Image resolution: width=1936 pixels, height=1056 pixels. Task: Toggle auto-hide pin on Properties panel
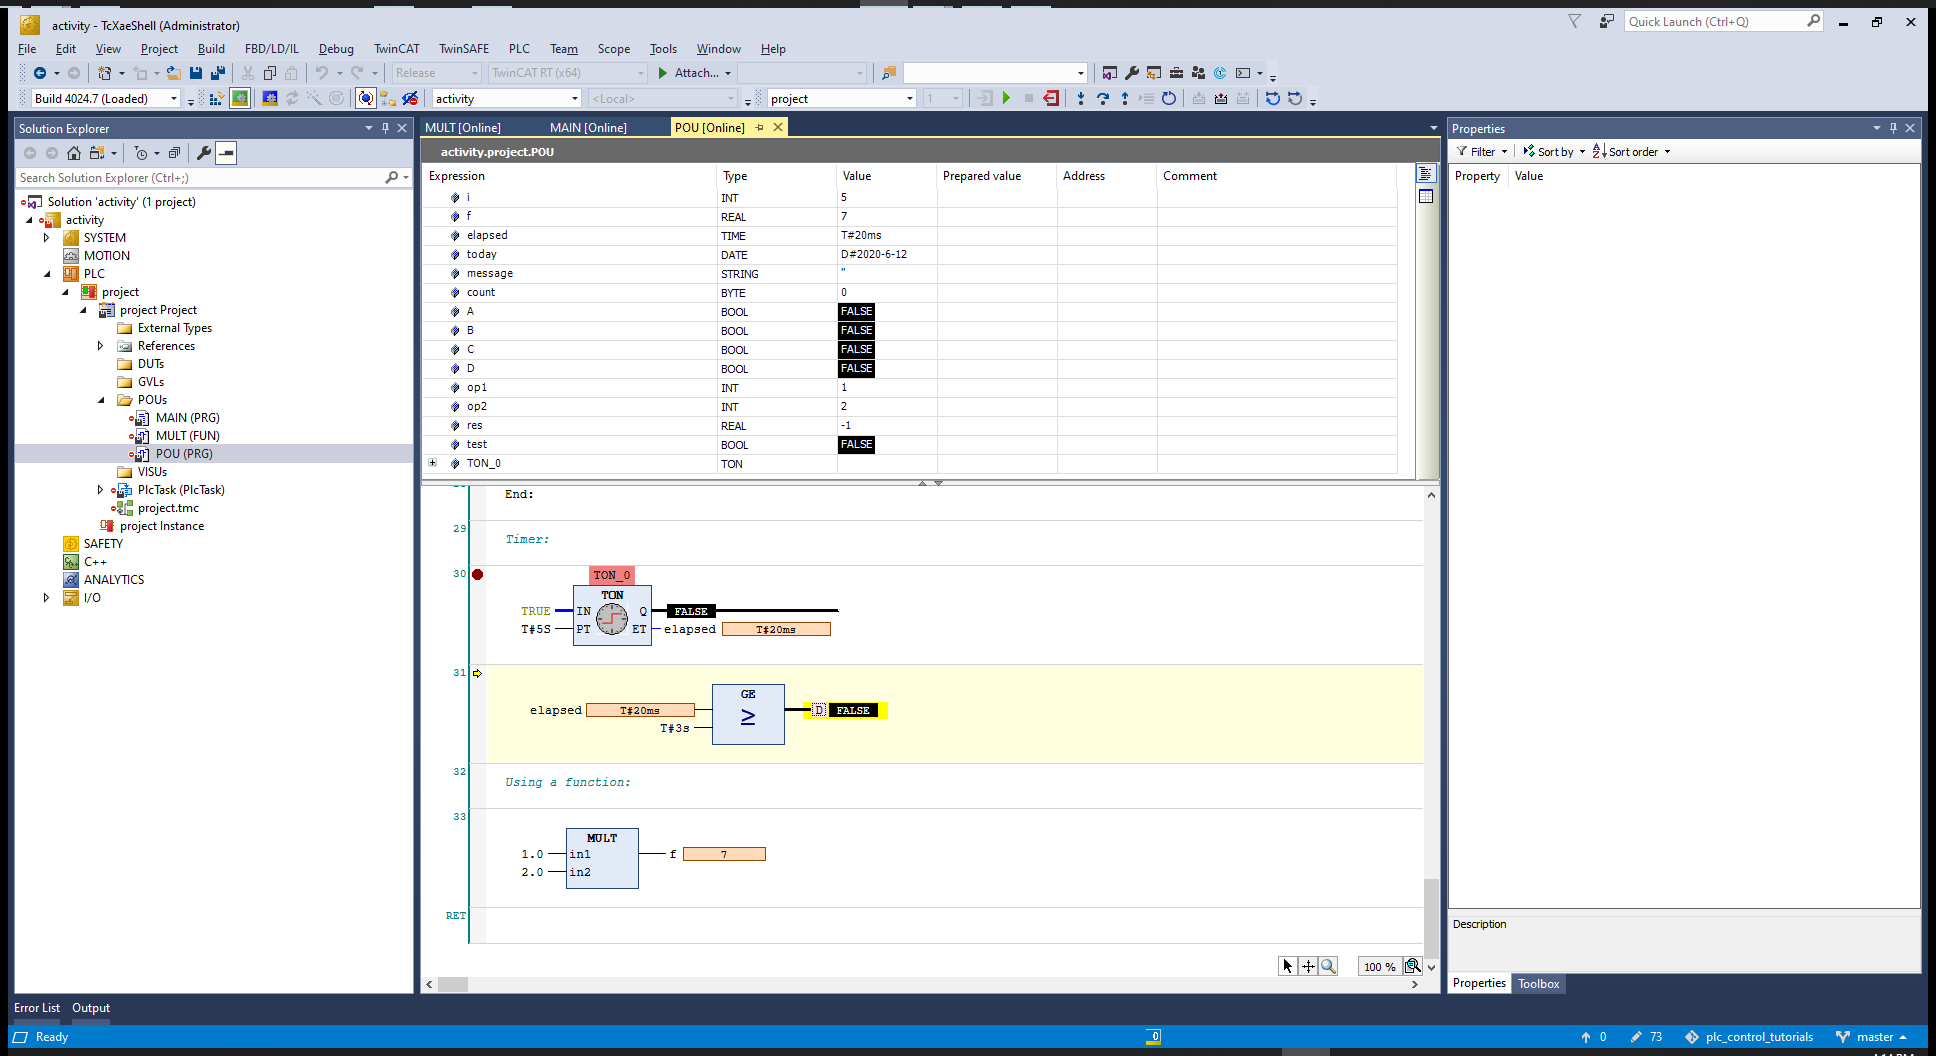pos(1893,128)
